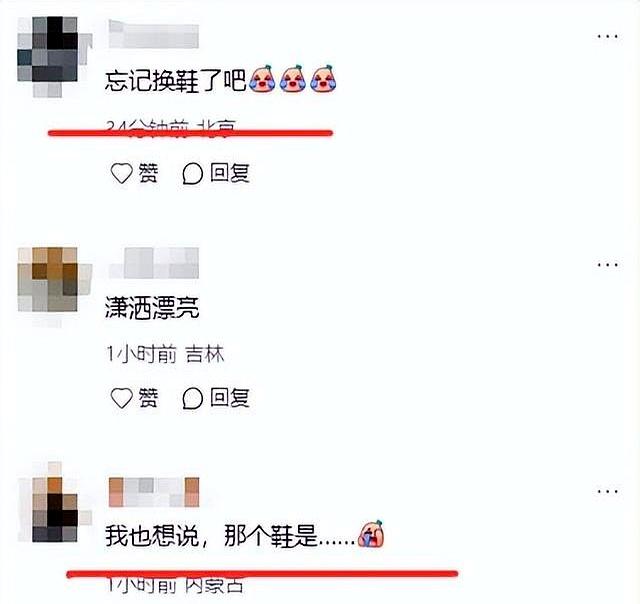This screenshot has height=604, width=640.
Task: Tap 回复 text under the 潇洒漂亮 comment
Action: click(x=229, y=397)
